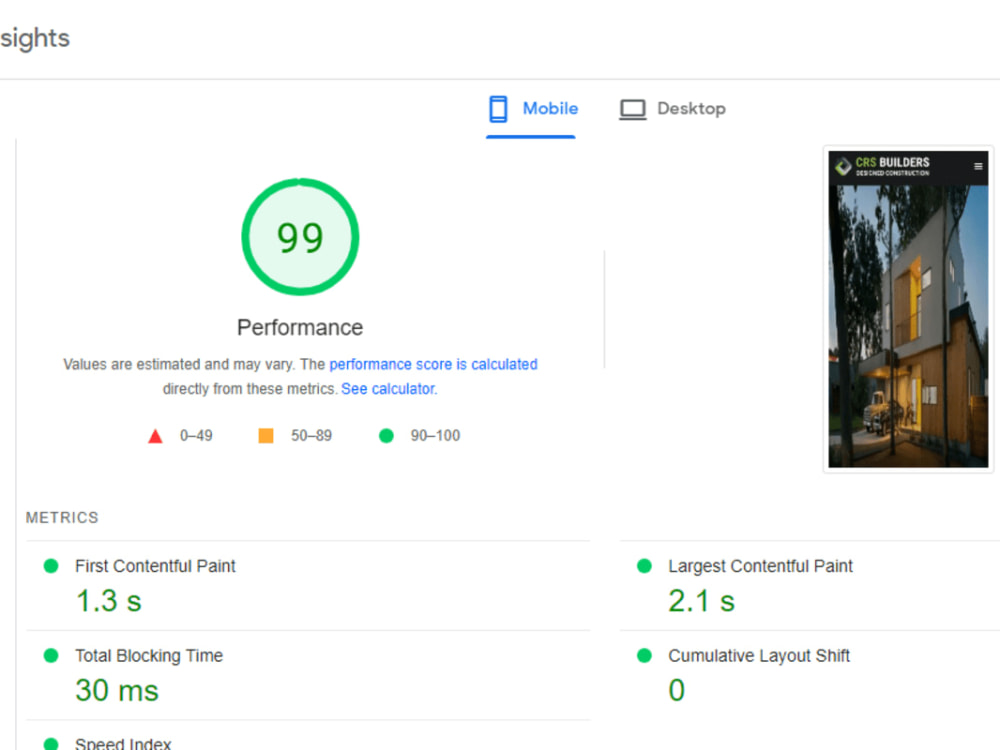This screenshot has width=1000, height=750.
Task: Click the green circle 90–100 legend icon
Action: [386, 436]
